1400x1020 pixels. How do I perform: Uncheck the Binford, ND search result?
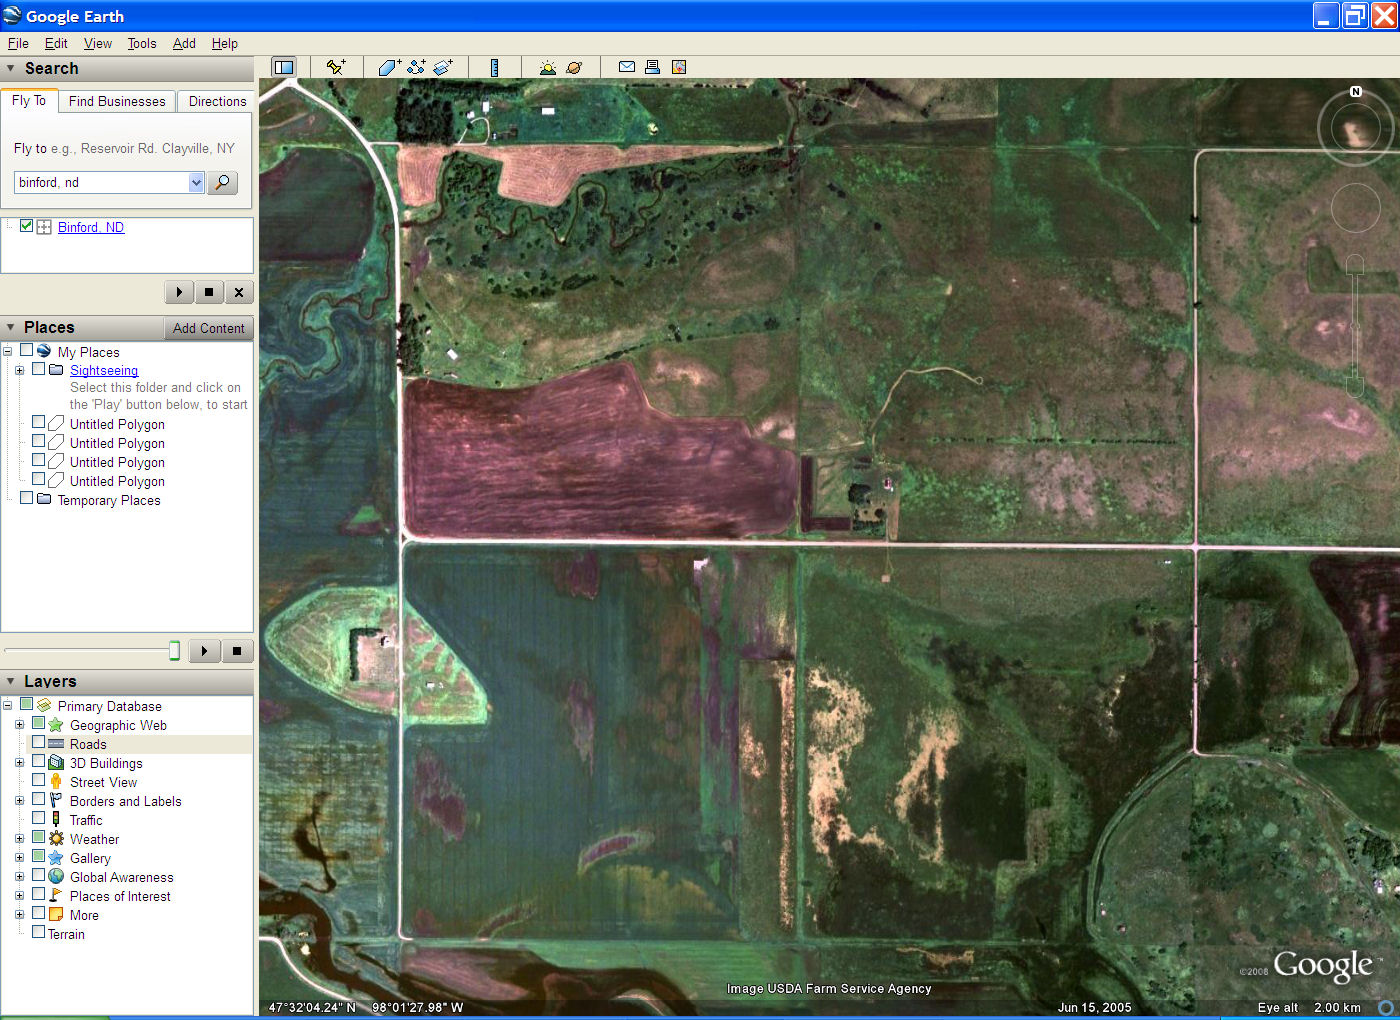coord(27,226)
